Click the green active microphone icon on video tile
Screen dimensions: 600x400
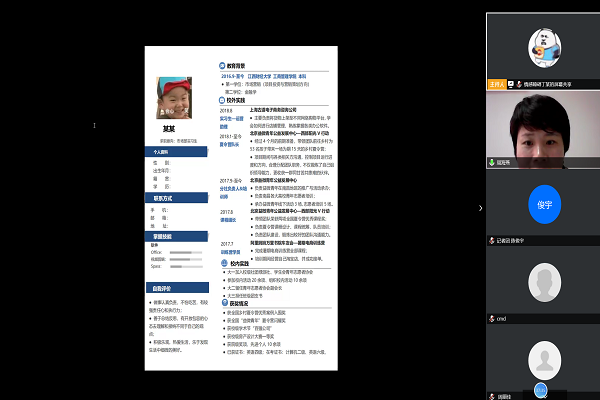coord(492,162)
